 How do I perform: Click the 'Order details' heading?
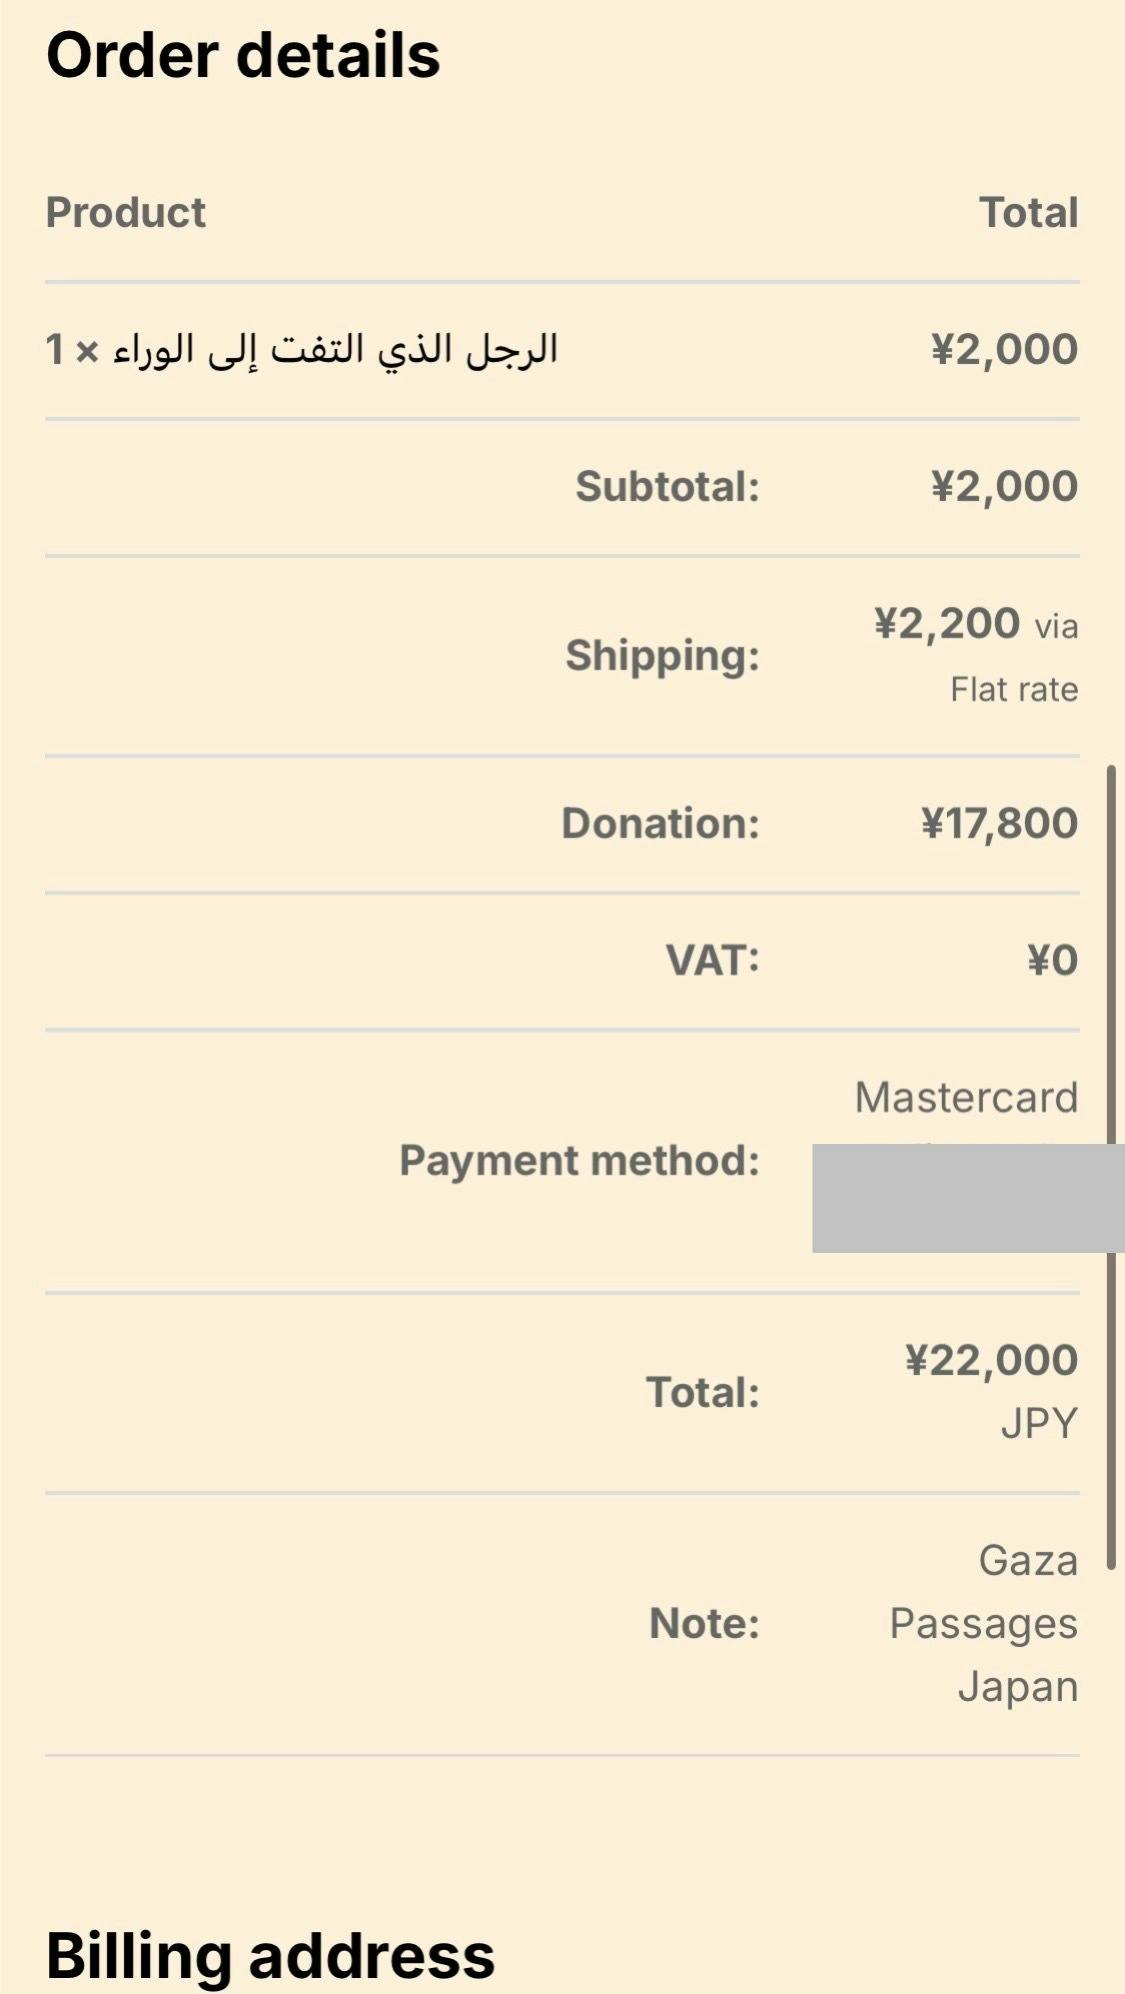[x=243, y=56]
